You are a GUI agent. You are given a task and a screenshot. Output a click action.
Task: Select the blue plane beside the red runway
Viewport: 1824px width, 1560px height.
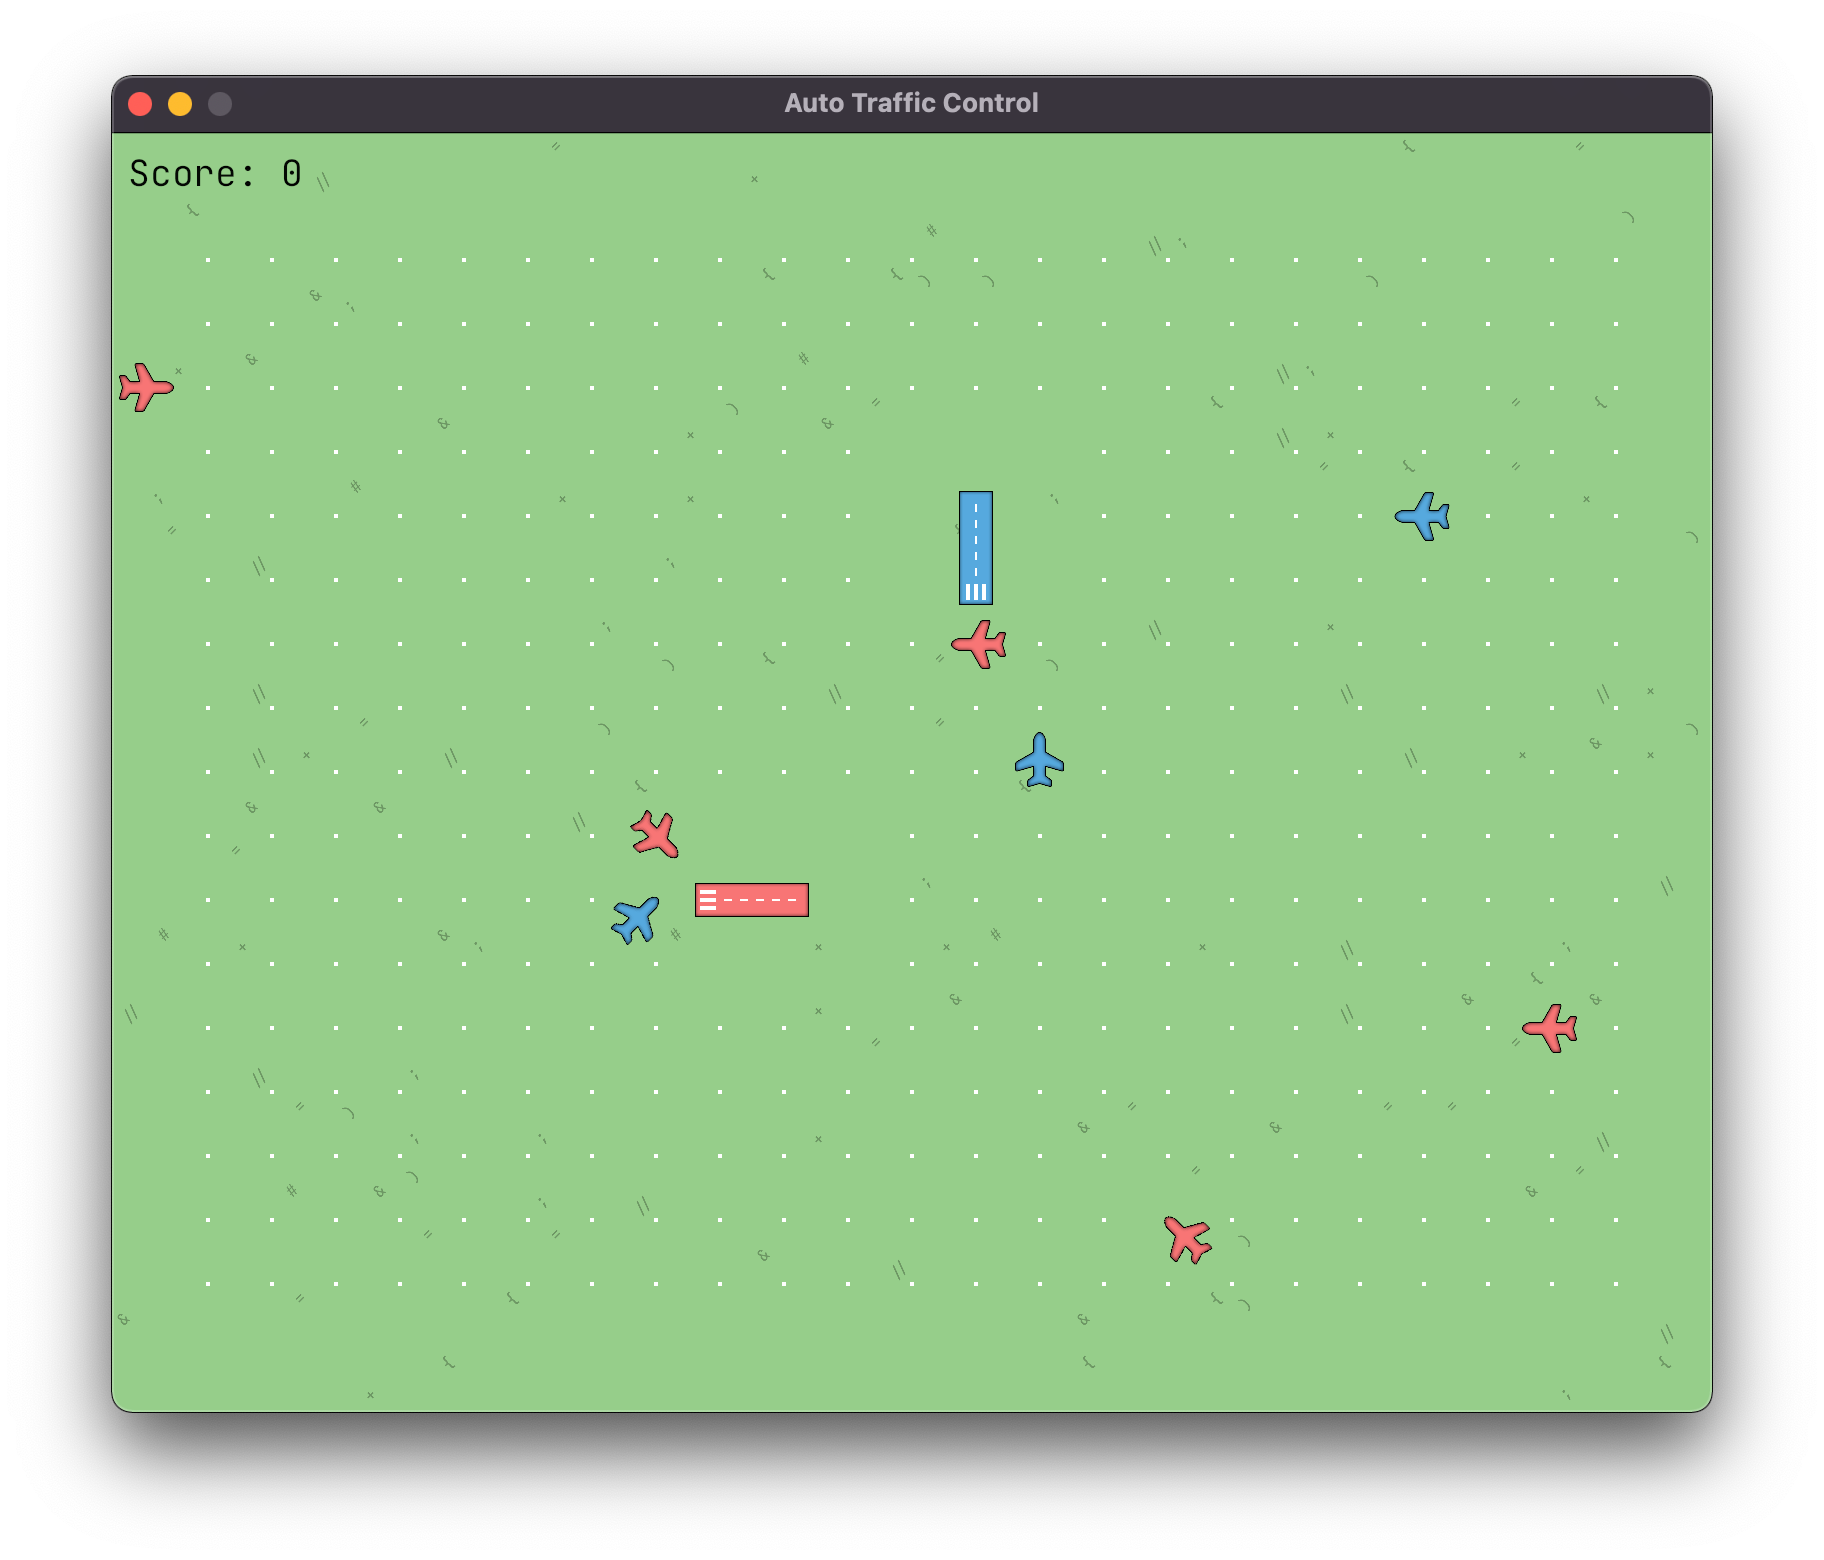click(x=635, y=921)
